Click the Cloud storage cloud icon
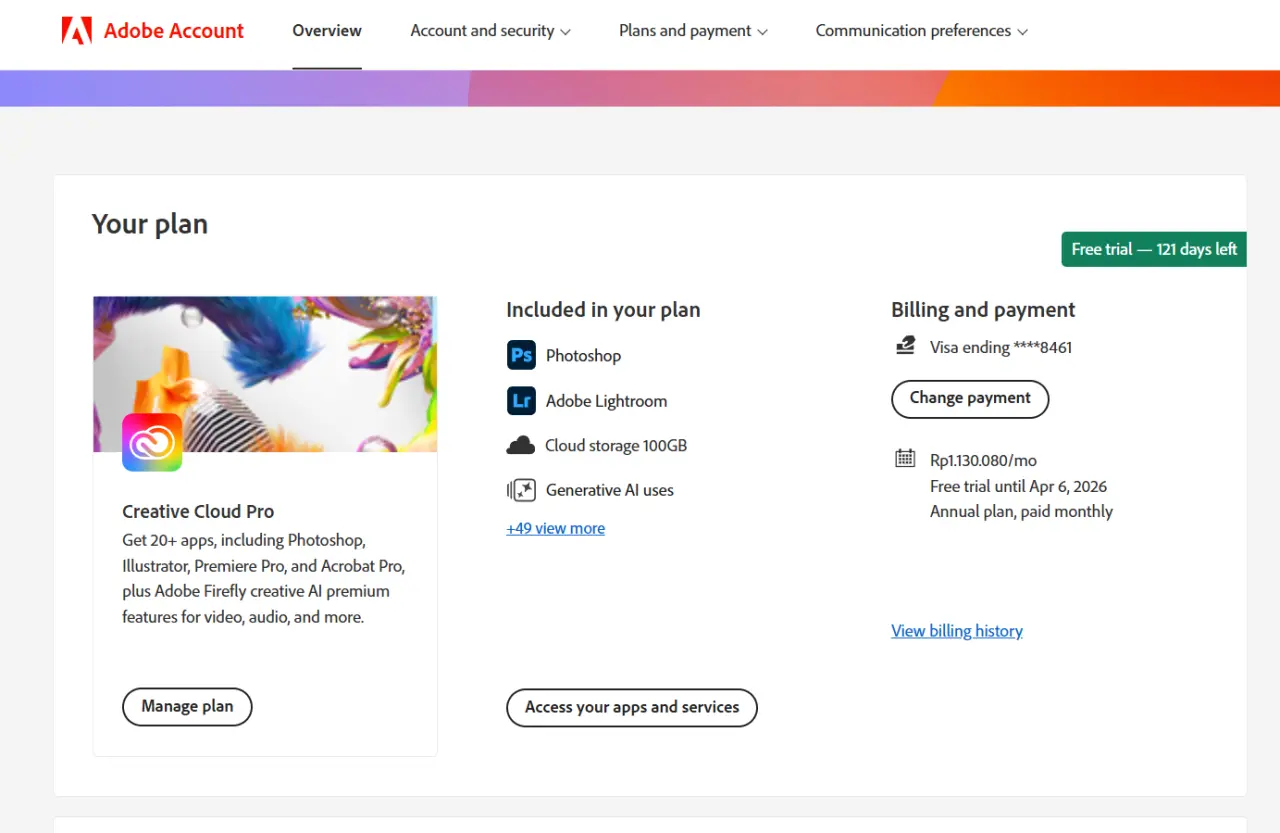The height and width of the screenshot is (833, 1280). [x=521, y=446]
